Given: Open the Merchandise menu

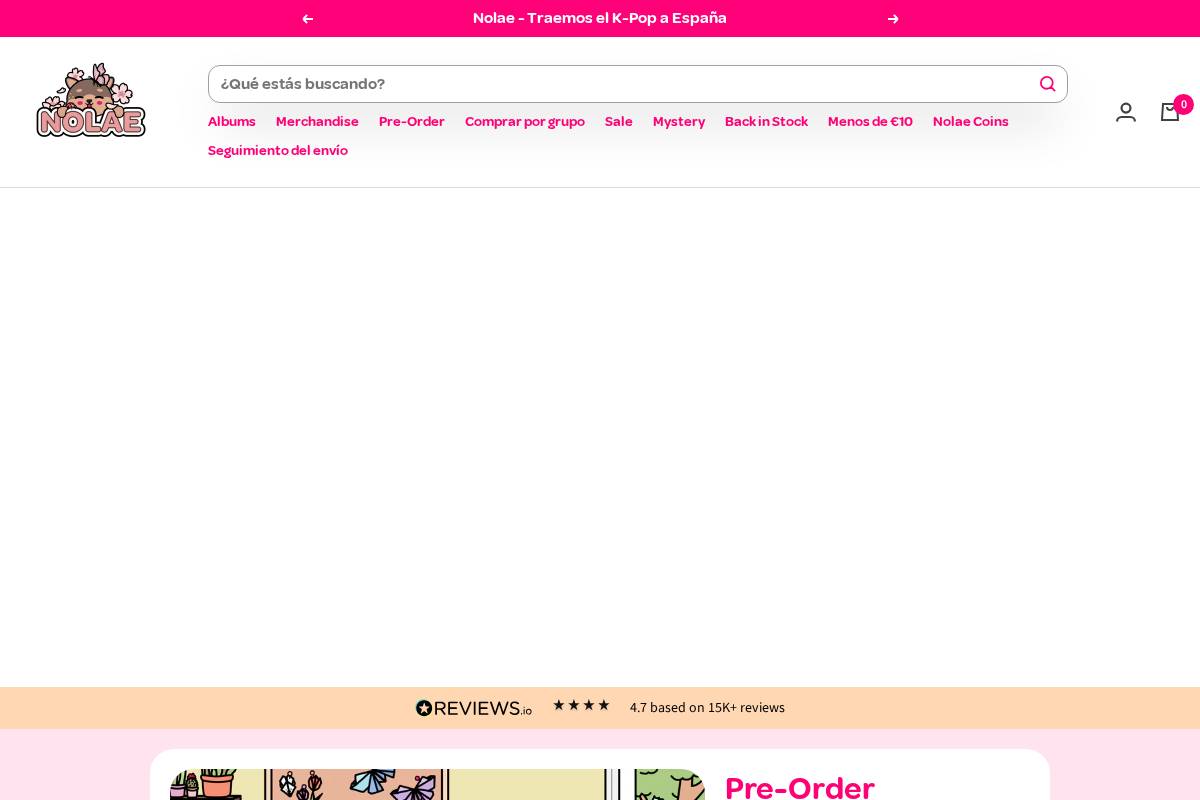Looking at the screenshot, I should (317, 122).
